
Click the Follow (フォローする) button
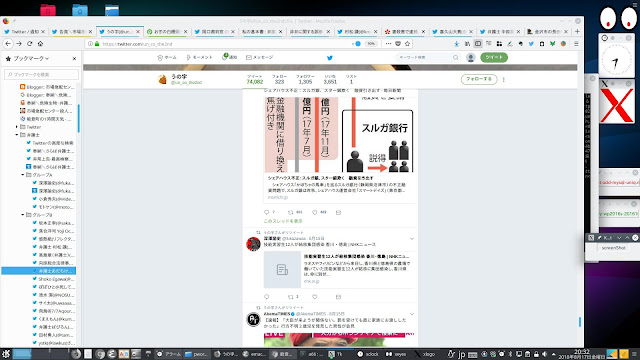click(479, 79)
